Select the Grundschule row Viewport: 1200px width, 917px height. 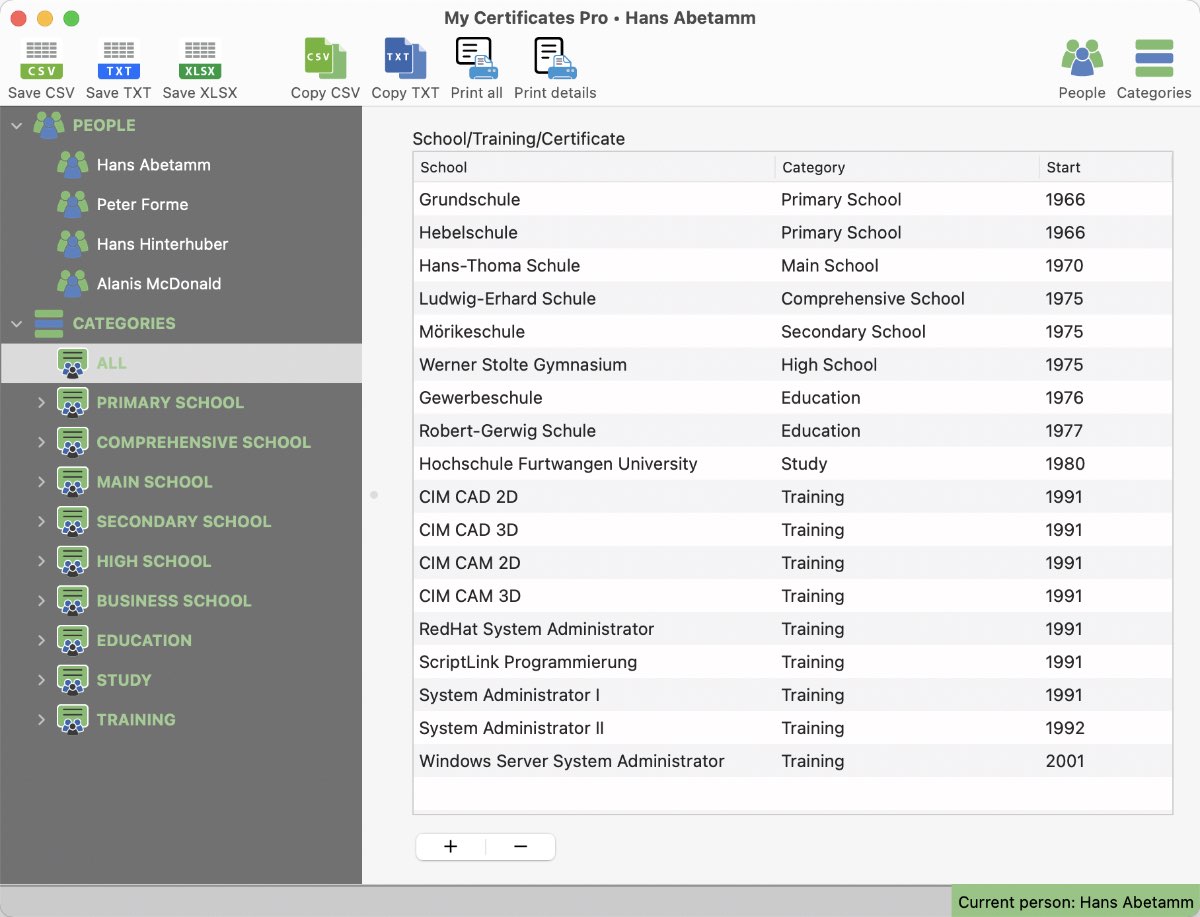[792, 199]
